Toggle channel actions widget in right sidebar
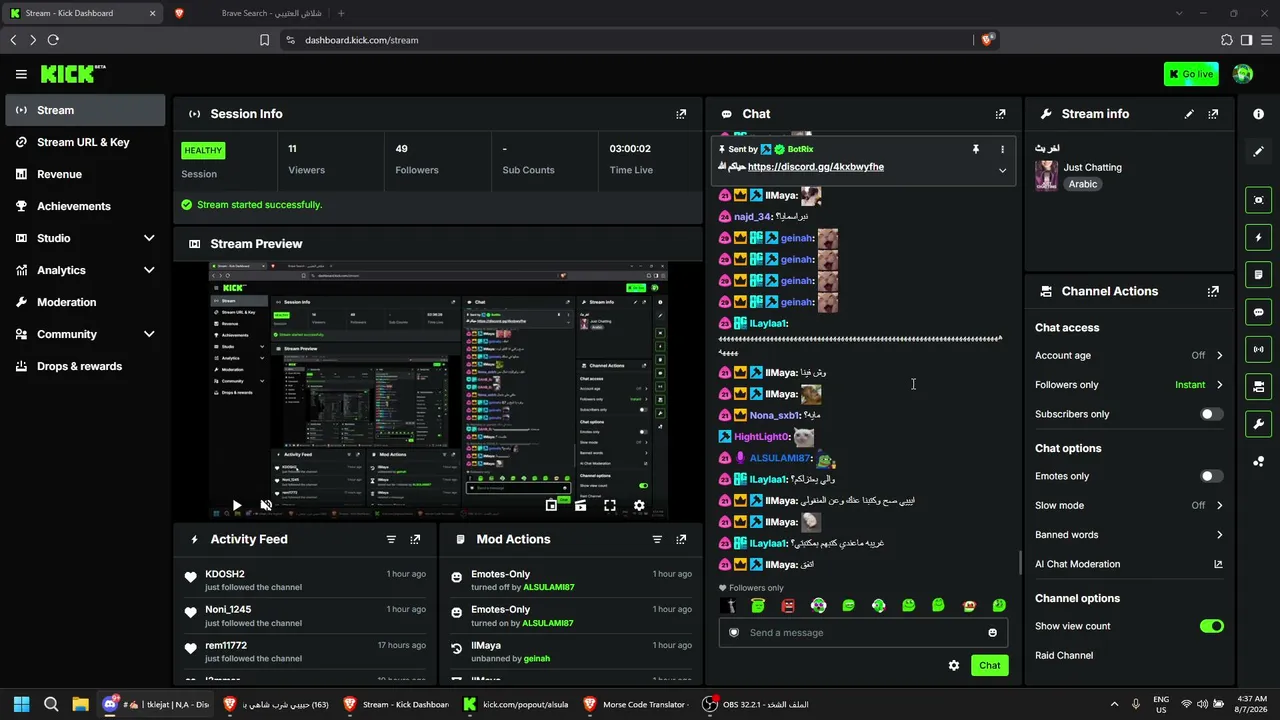The height and width of the screenshot is (720, 1280). (x=1258, y=386)
